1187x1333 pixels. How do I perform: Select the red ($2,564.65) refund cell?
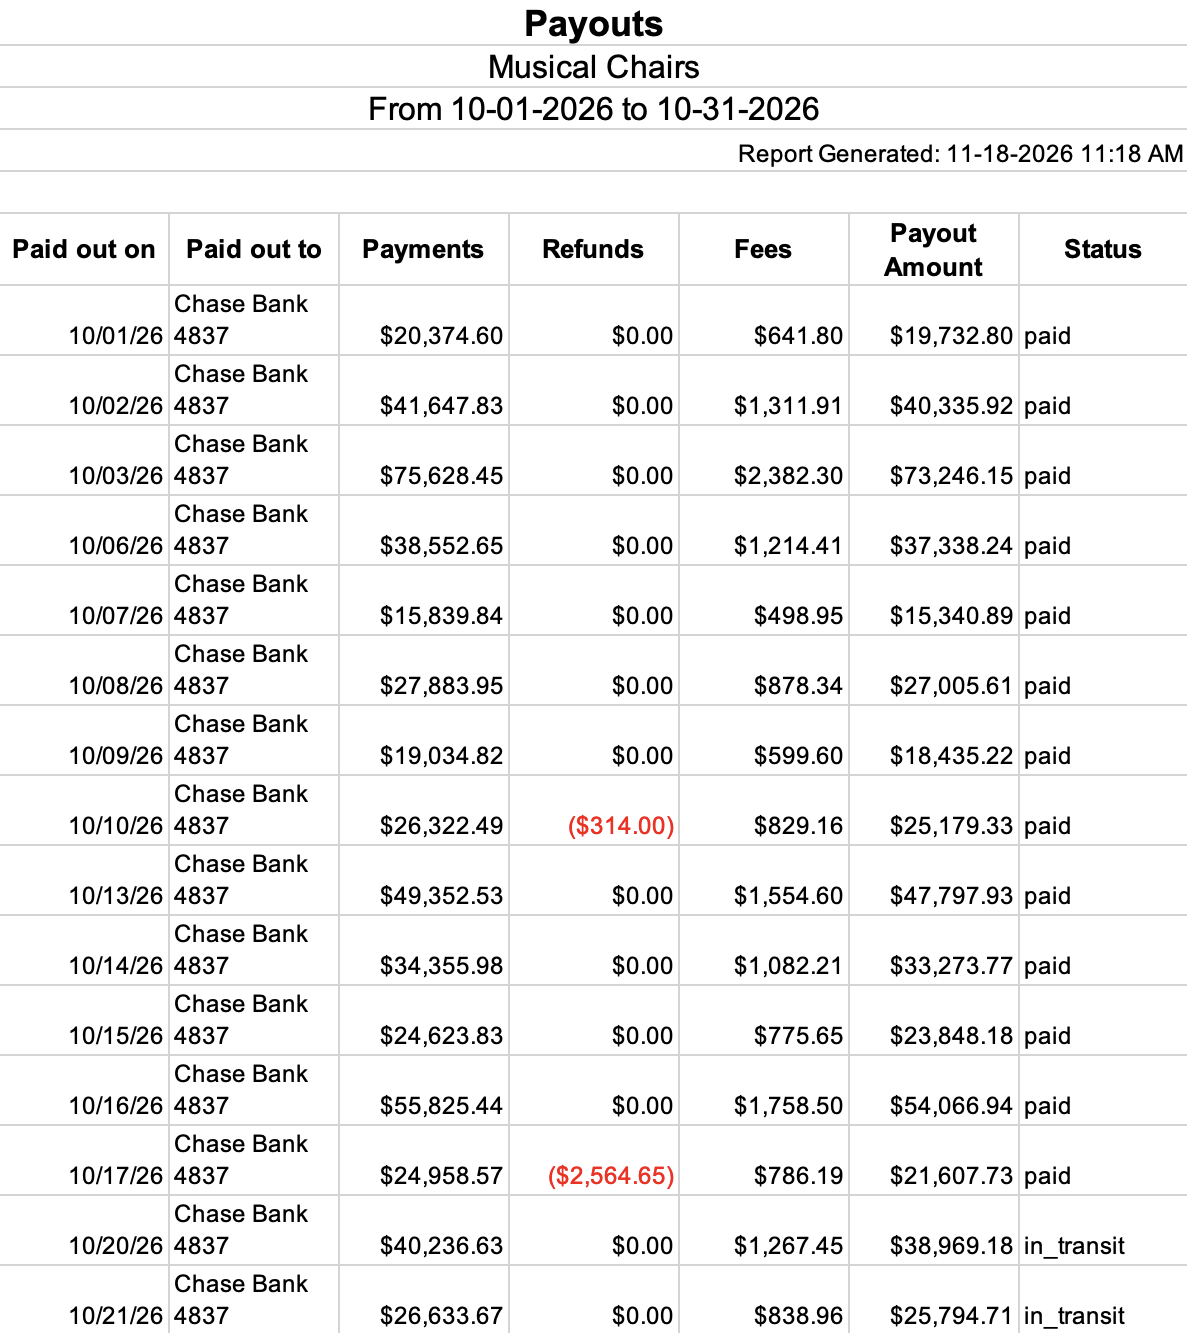point(594,1161)
